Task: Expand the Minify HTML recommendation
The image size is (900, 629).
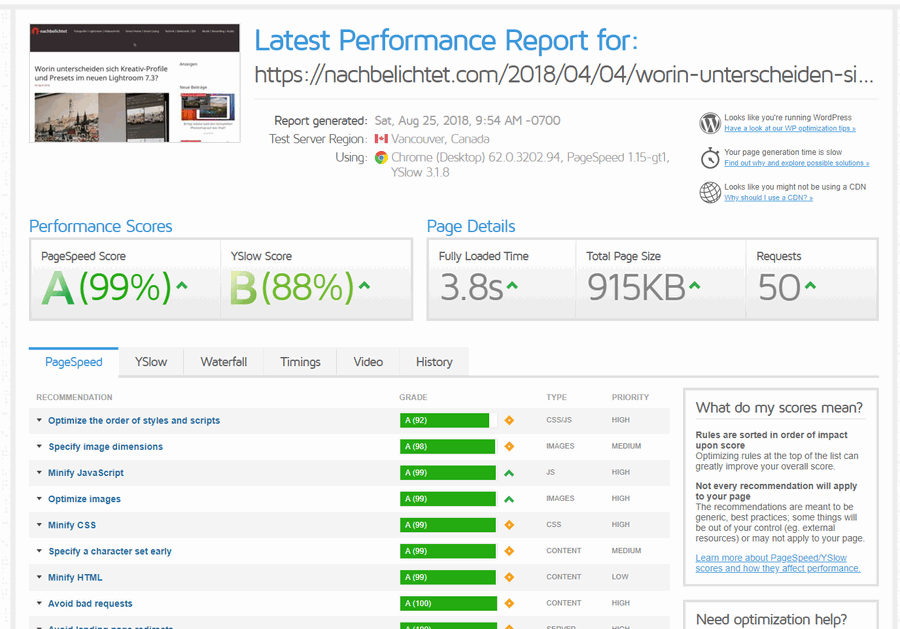Action: pos(74,577)
